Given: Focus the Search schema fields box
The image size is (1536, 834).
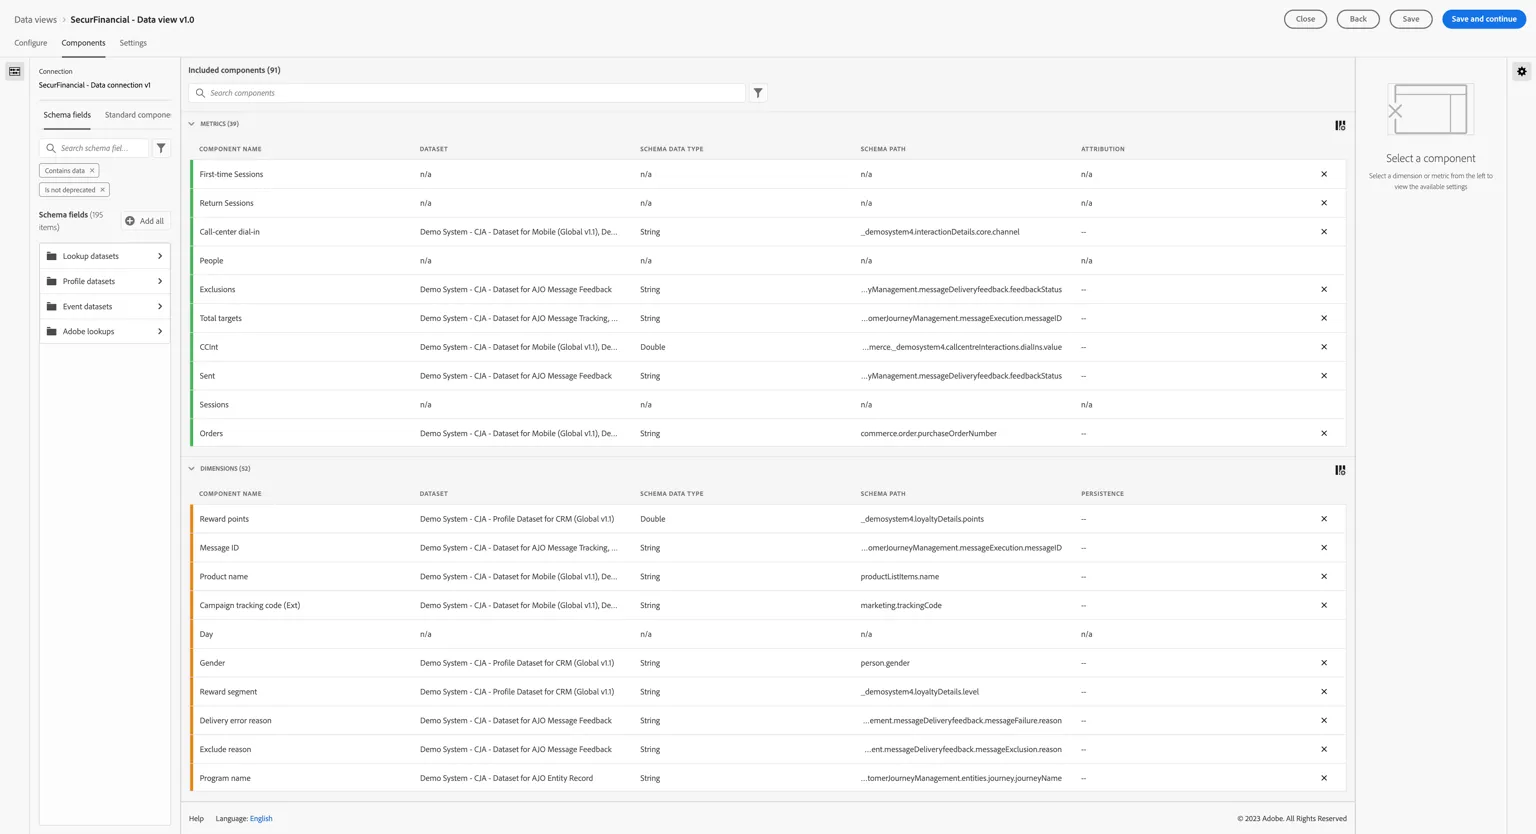Looking at the screenshot, I should tap(94, 148).
